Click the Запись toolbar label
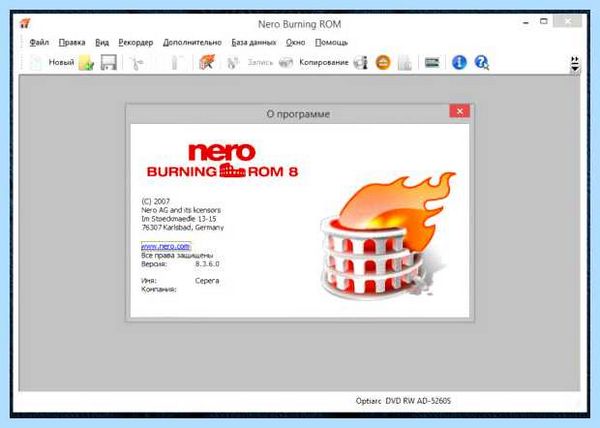Image resolution: width=600 pixels, height=428 pixels. [260, 62]
